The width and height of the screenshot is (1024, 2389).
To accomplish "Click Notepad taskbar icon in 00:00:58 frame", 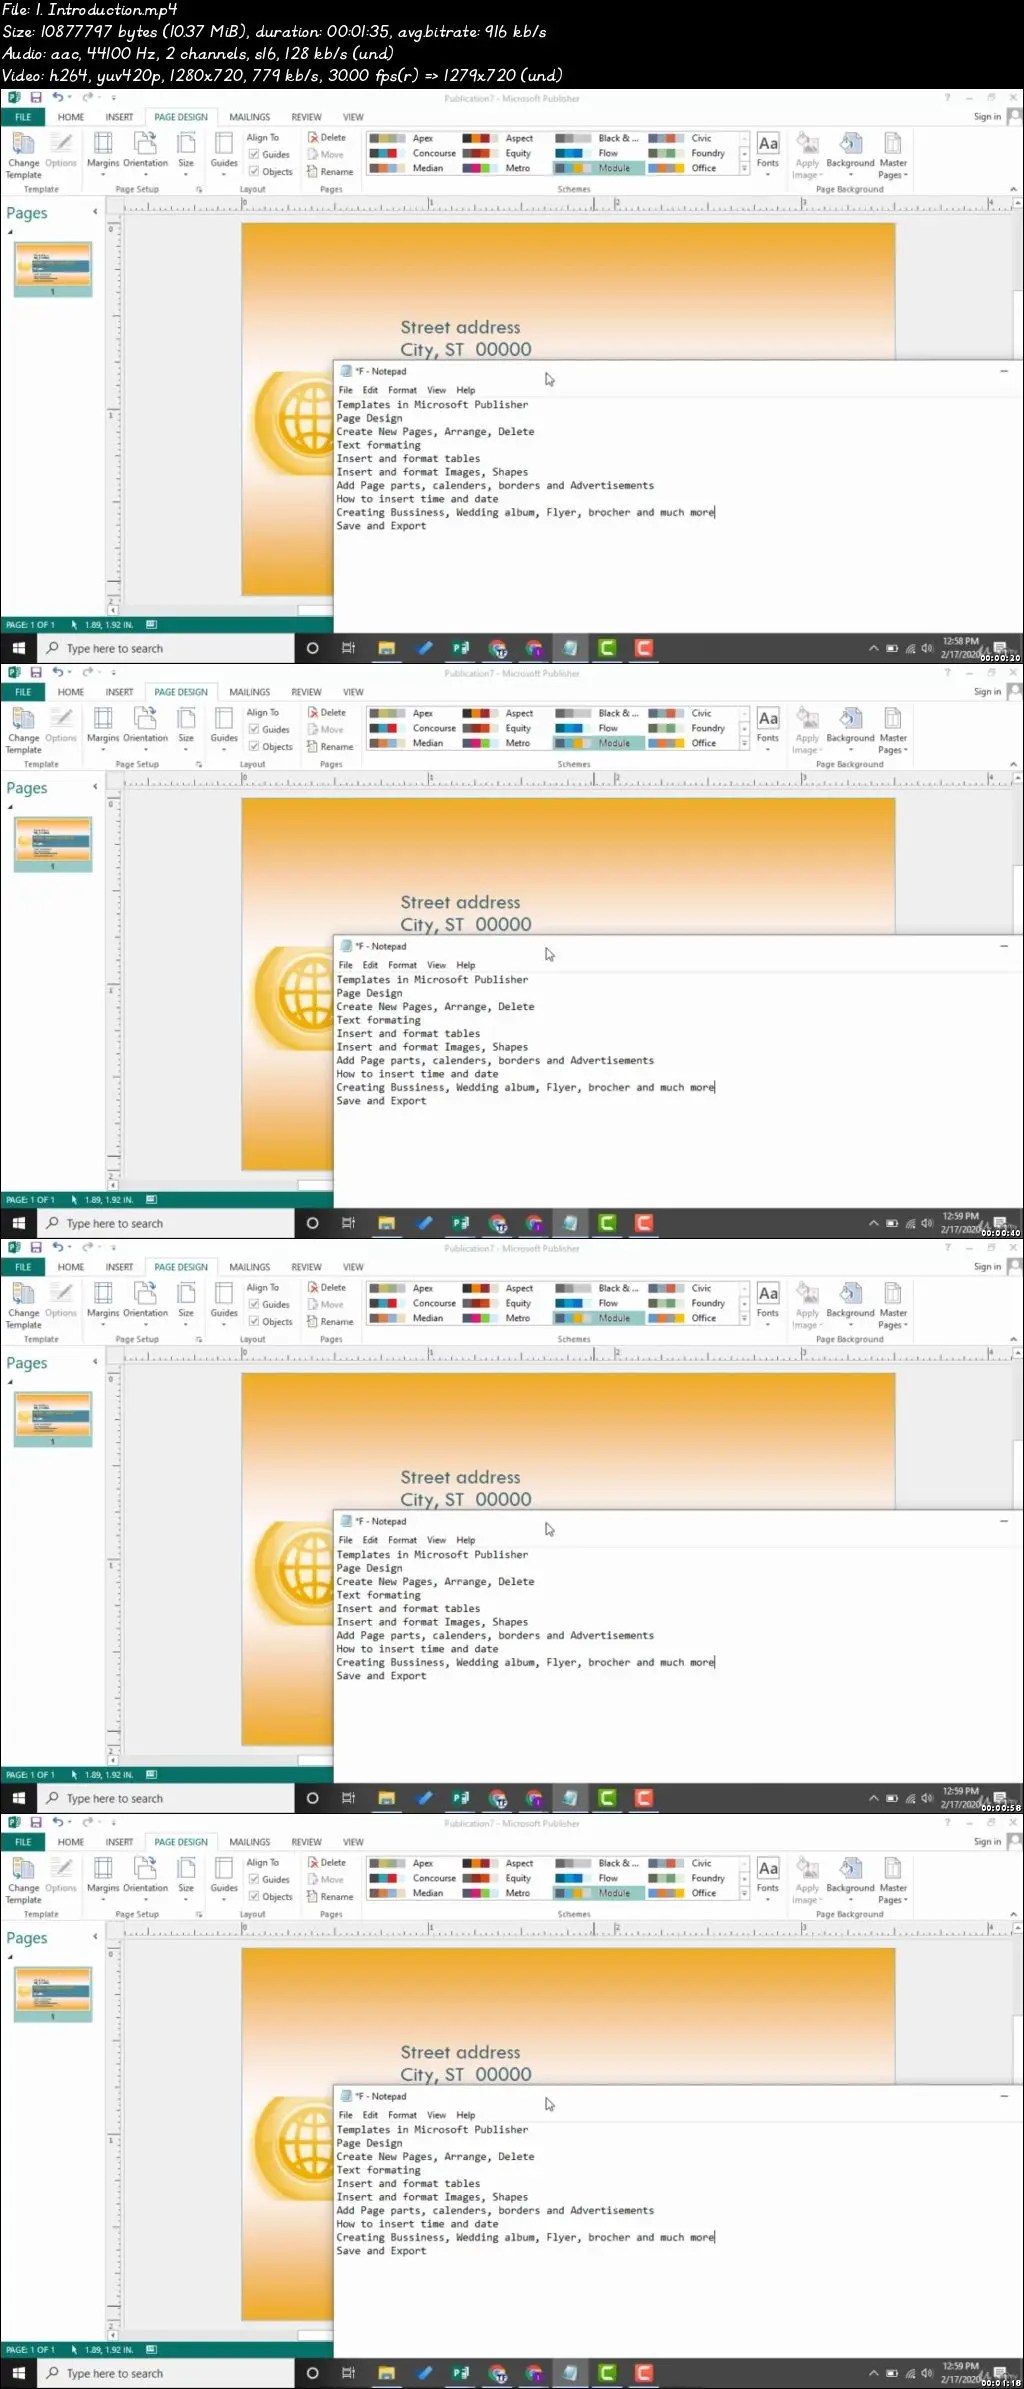I will (x=570, y=1798).
